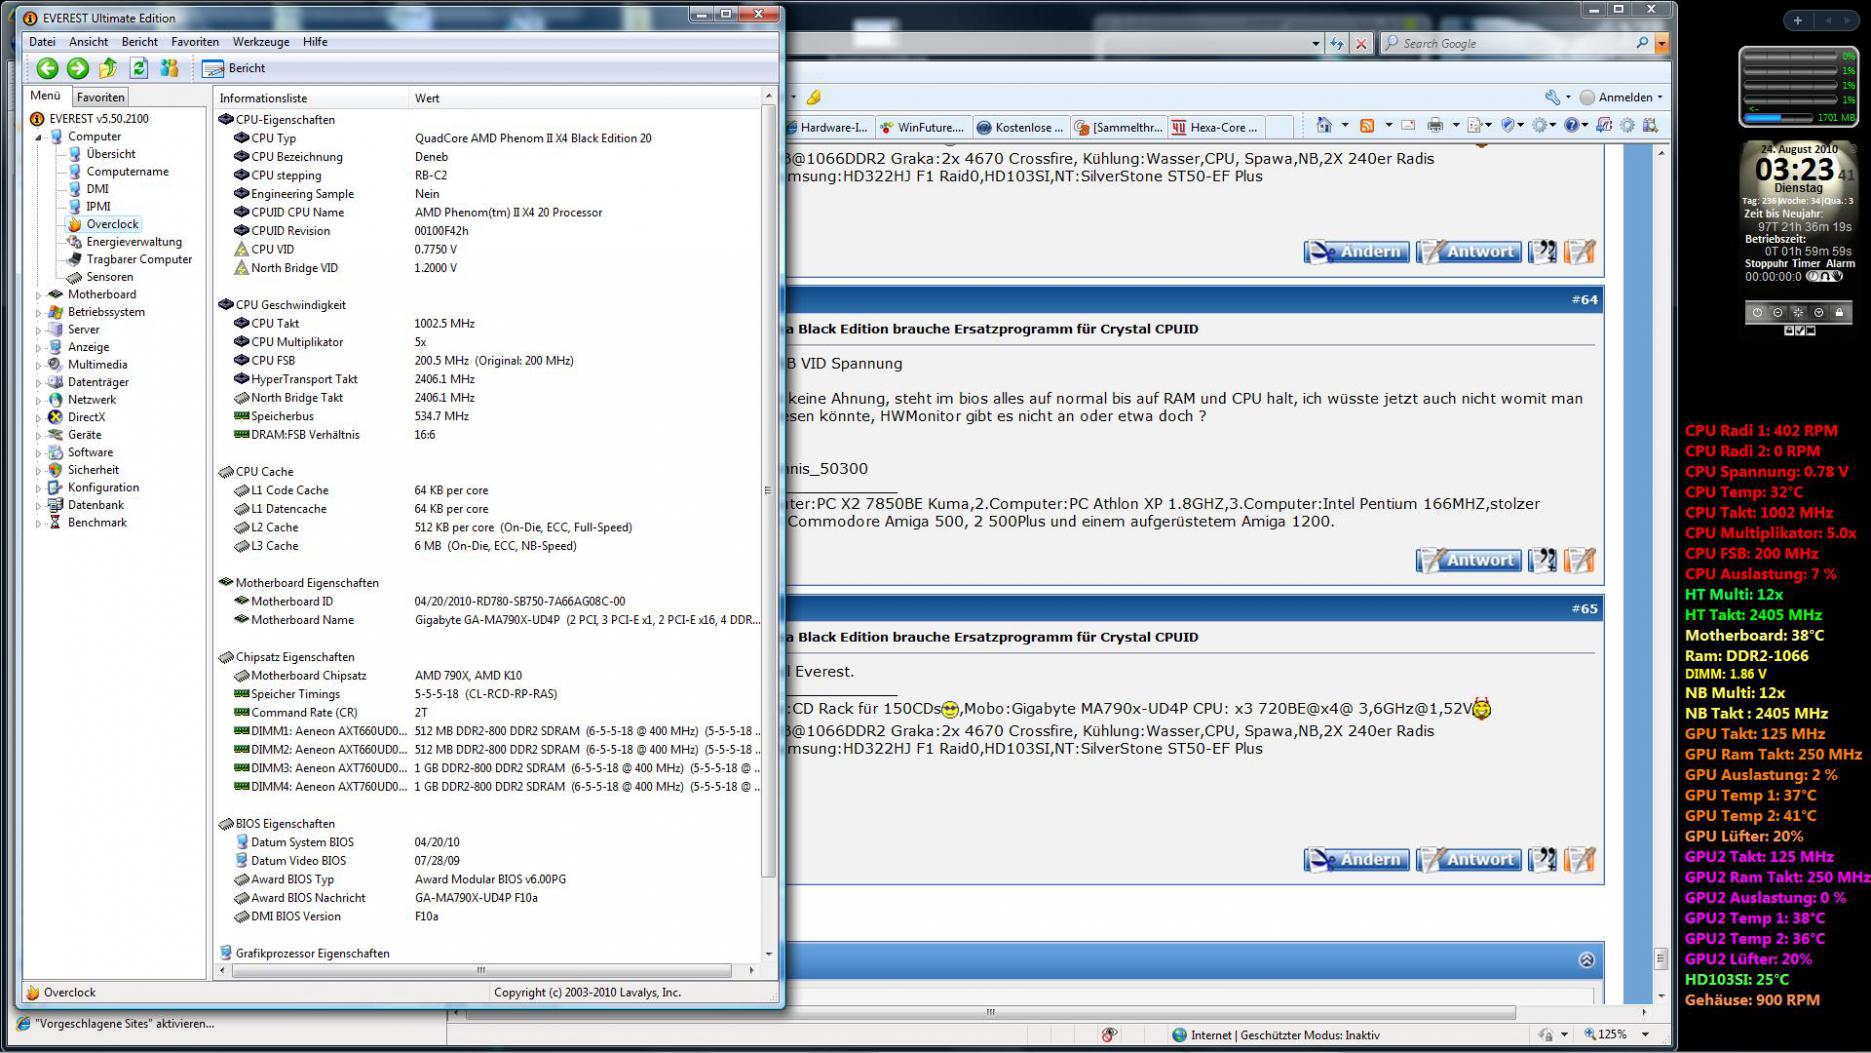Screen dimensions: 1871x1053
Task: Select Übersicht under Computer
Action: [x=111, y=154]
